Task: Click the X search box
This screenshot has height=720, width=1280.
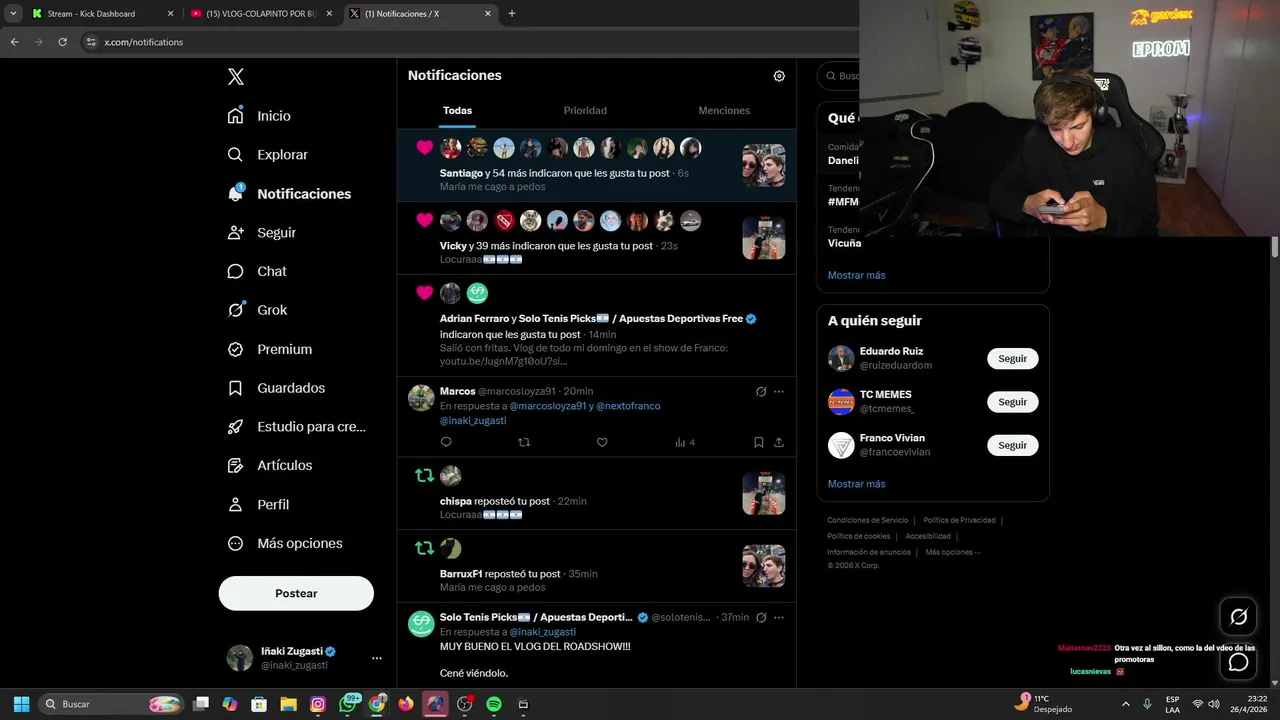Action: tap(840, 76)
